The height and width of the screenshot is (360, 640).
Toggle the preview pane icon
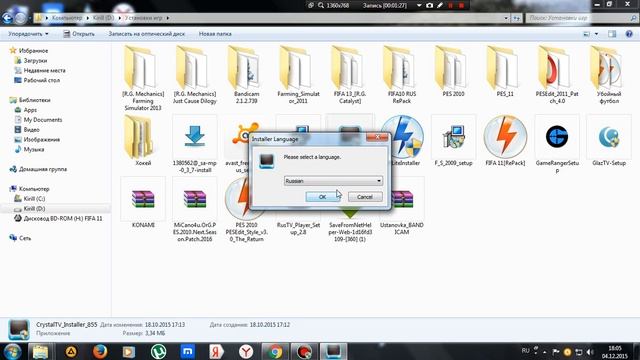(x=612, y=34)
